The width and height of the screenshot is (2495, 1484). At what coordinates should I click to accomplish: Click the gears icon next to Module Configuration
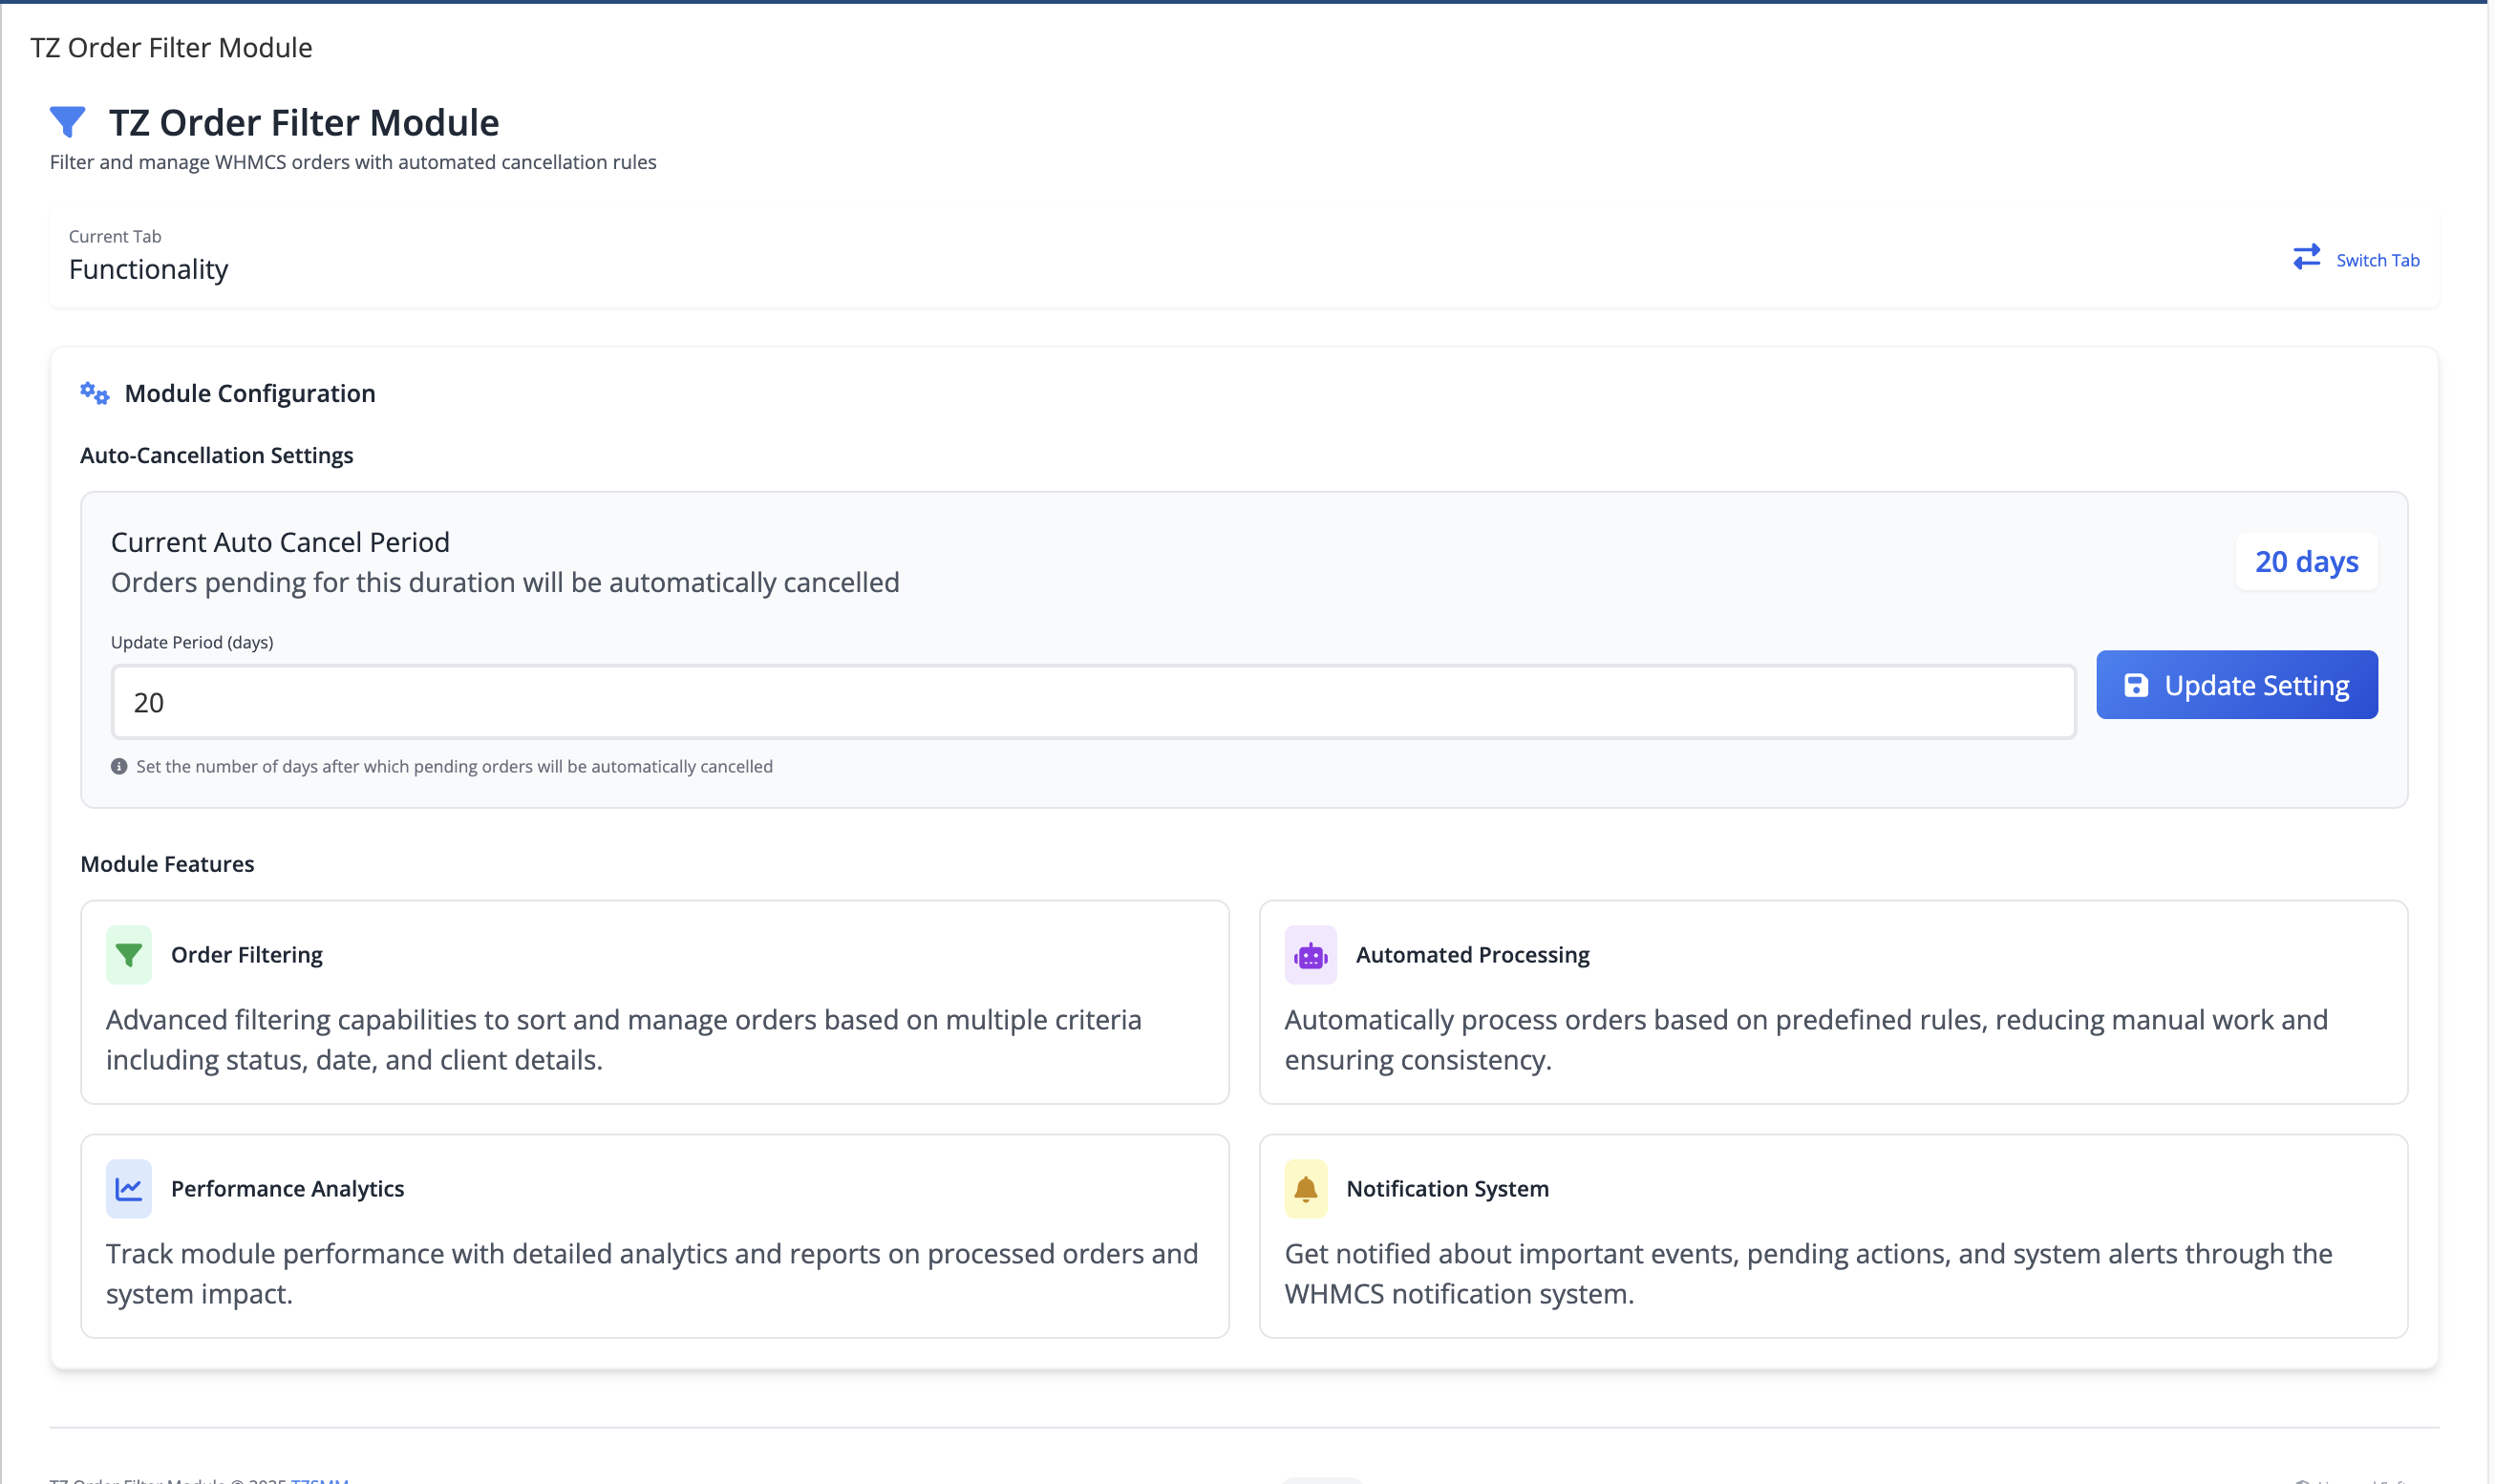click(94, 392)
